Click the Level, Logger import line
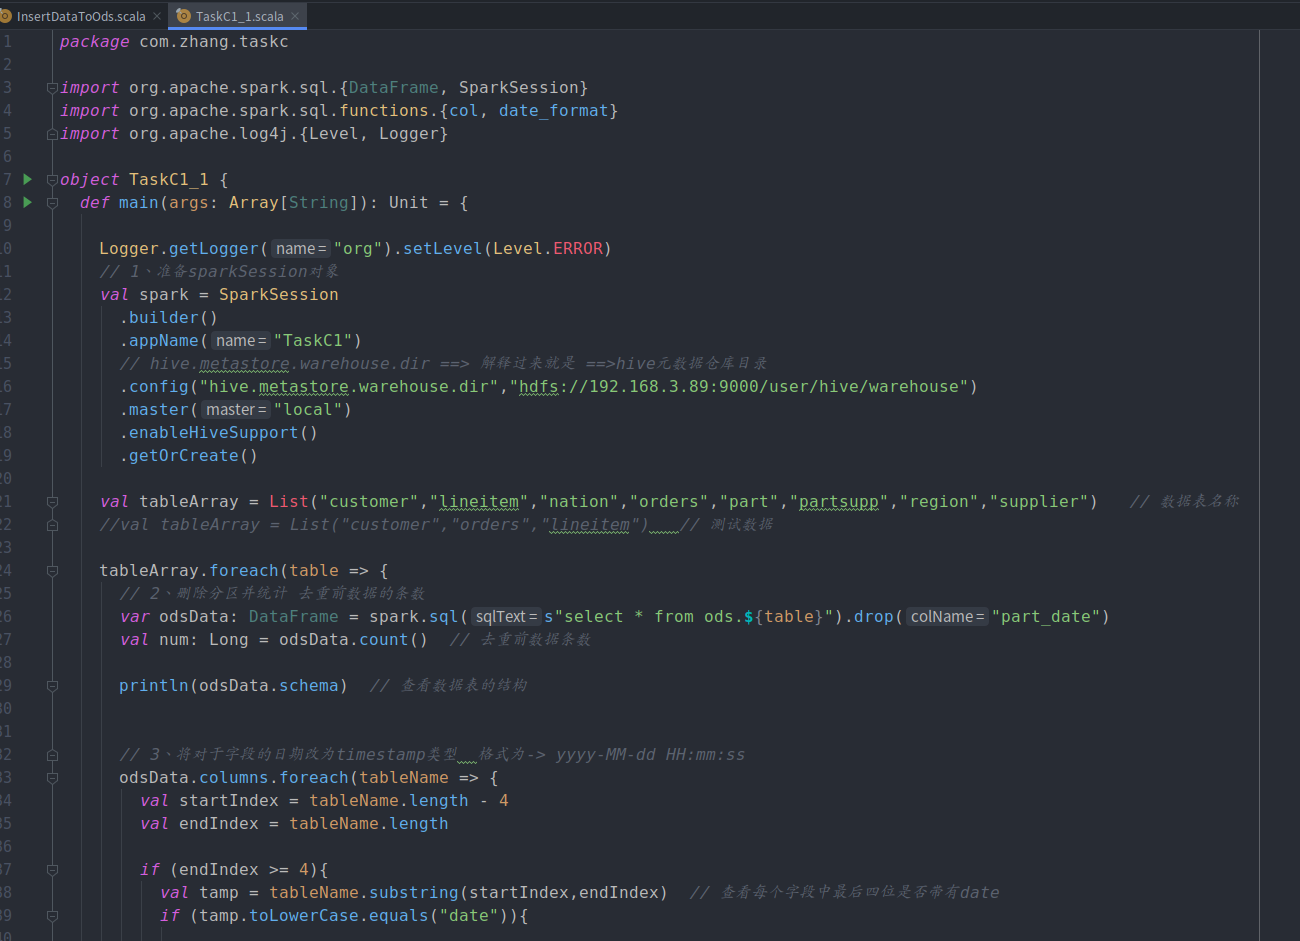This screenshot has width=1300, height=941. [254, 134]
